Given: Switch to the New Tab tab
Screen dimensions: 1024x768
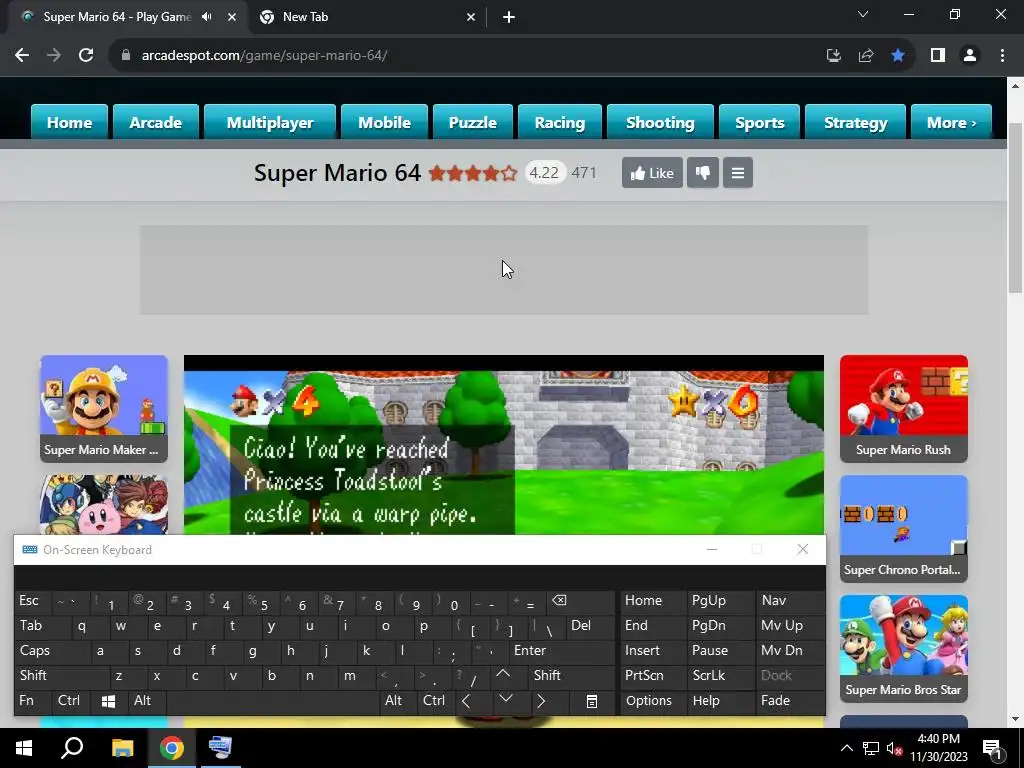Looking at the screenshot, I should tap(366, 17).
